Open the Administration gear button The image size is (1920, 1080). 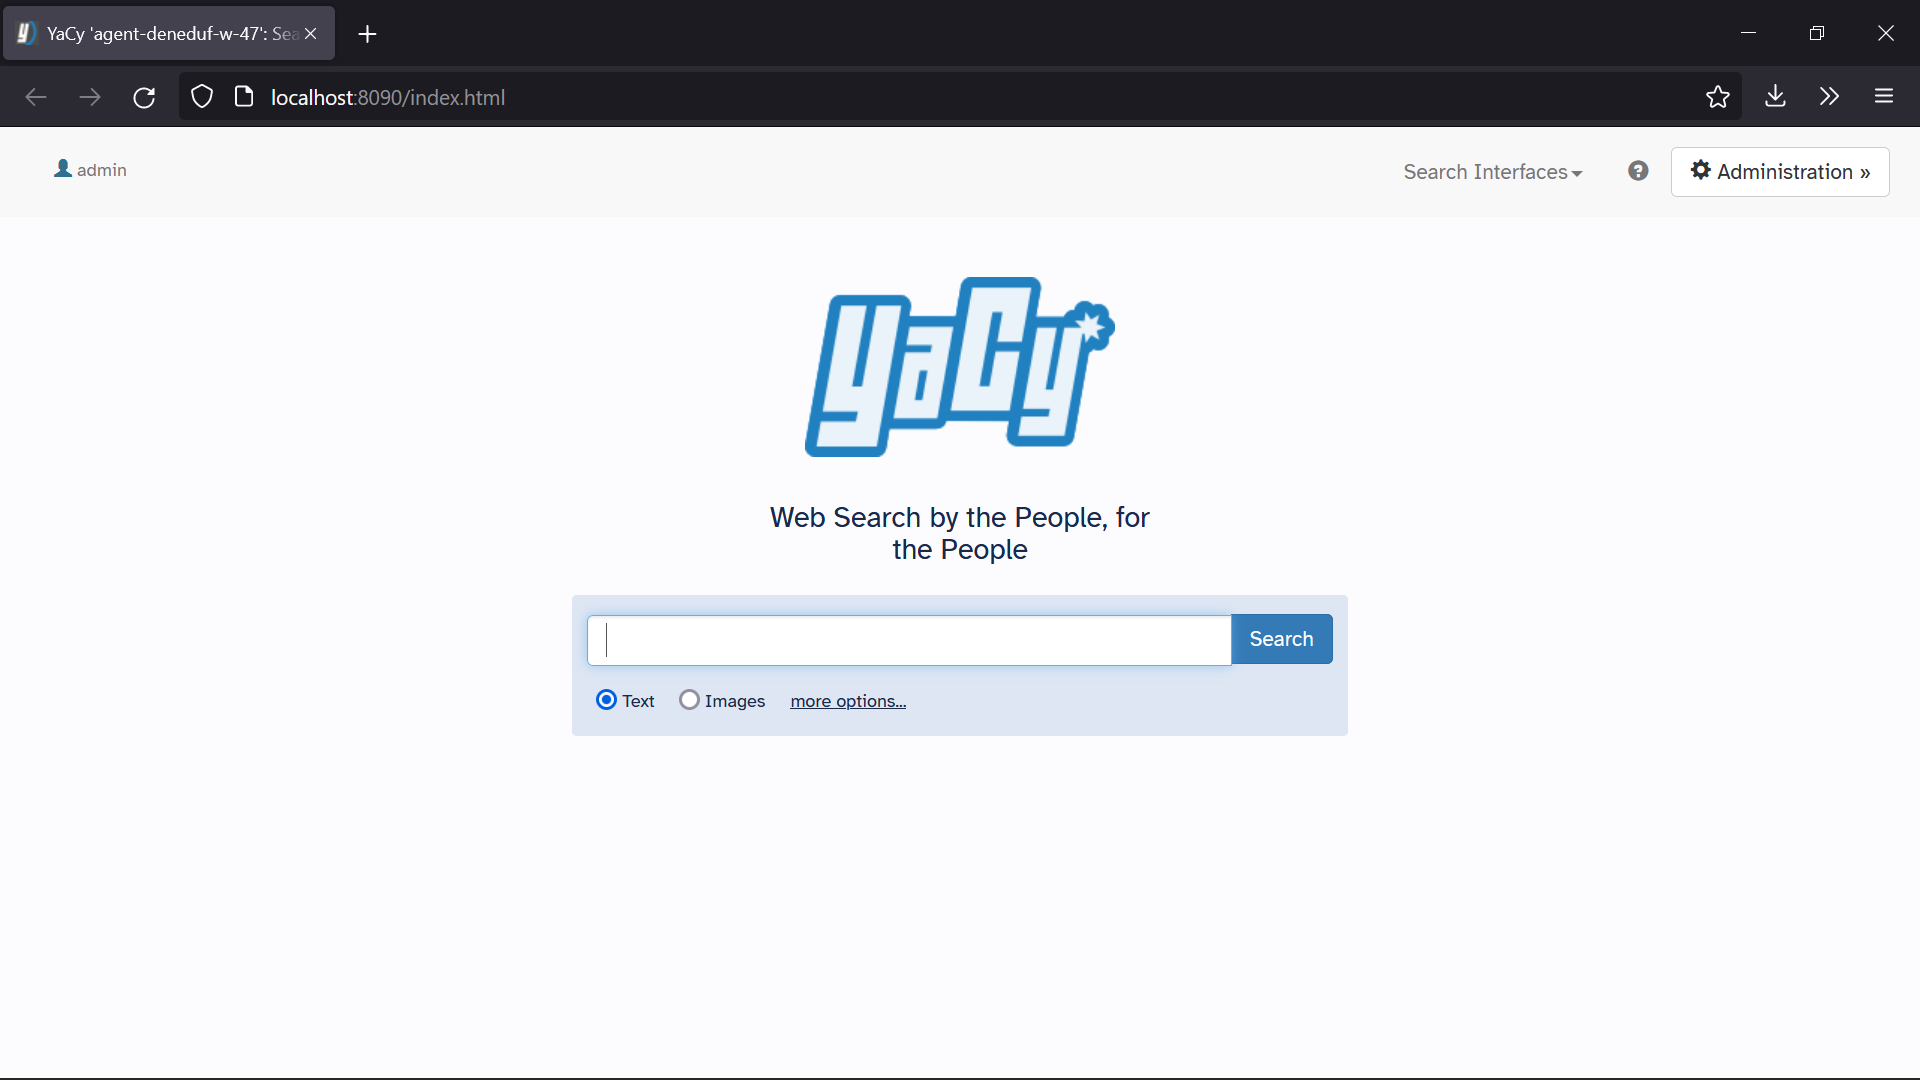[x=1779, y=172]
